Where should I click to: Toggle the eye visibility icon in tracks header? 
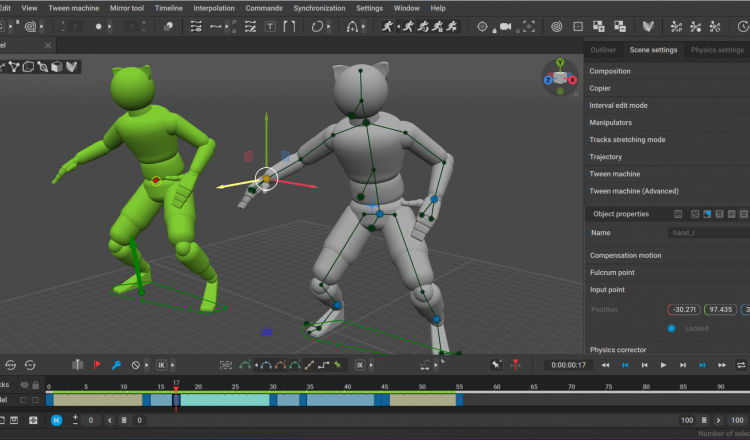[23, 384]
